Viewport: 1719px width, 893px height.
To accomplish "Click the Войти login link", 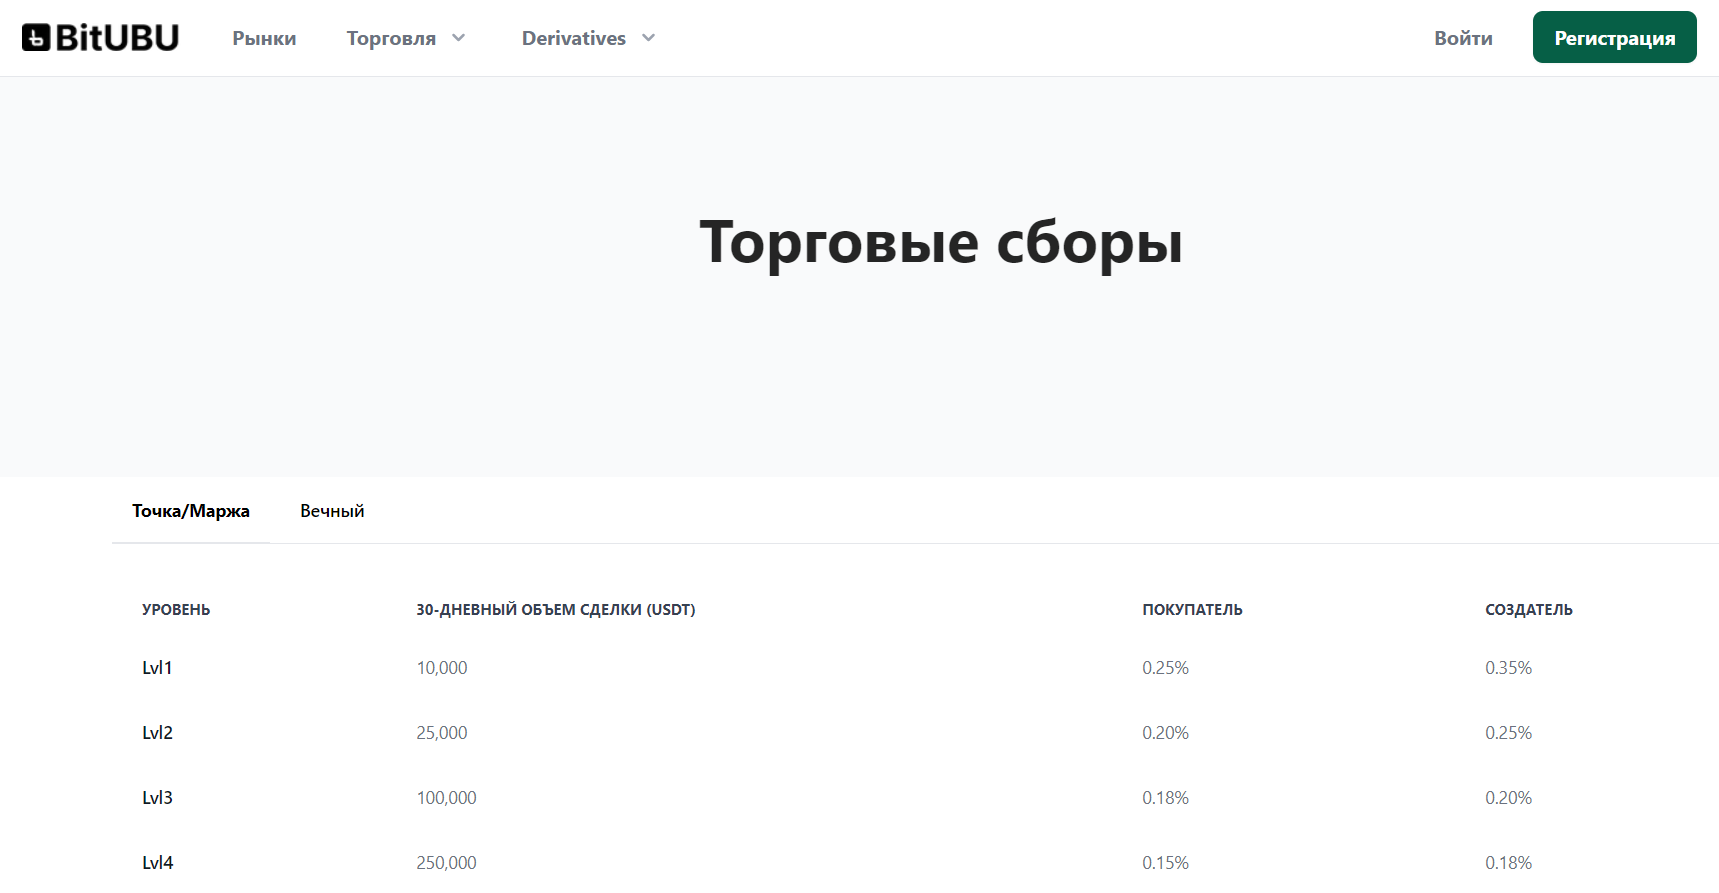I will pyautogui.click(x=1463, y=38).
